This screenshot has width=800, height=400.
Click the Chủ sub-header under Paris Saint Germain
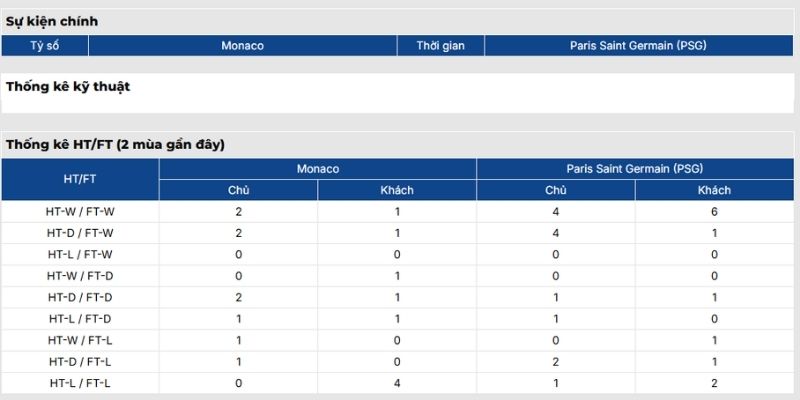[x=556, y=190]
